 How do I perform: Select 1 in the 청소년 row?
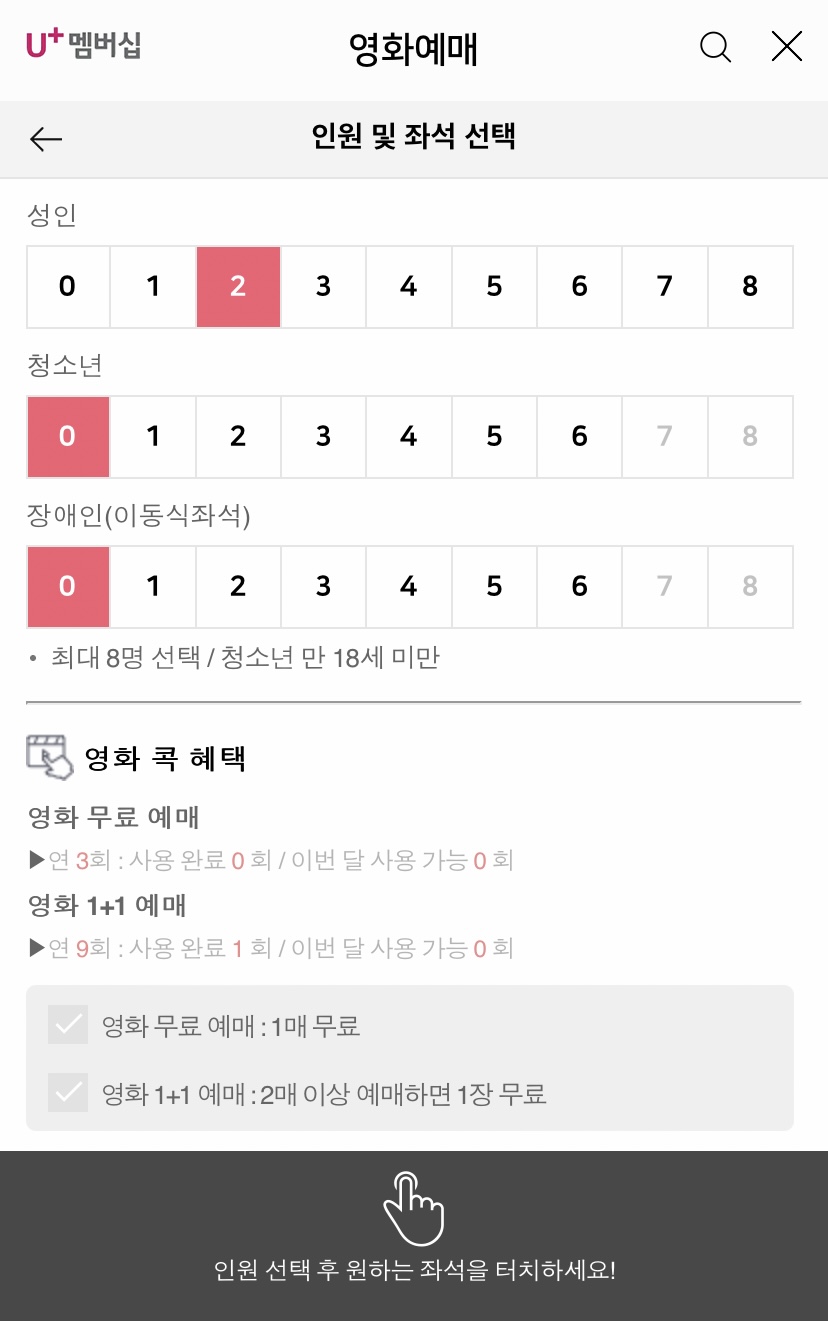pos(152,436)
